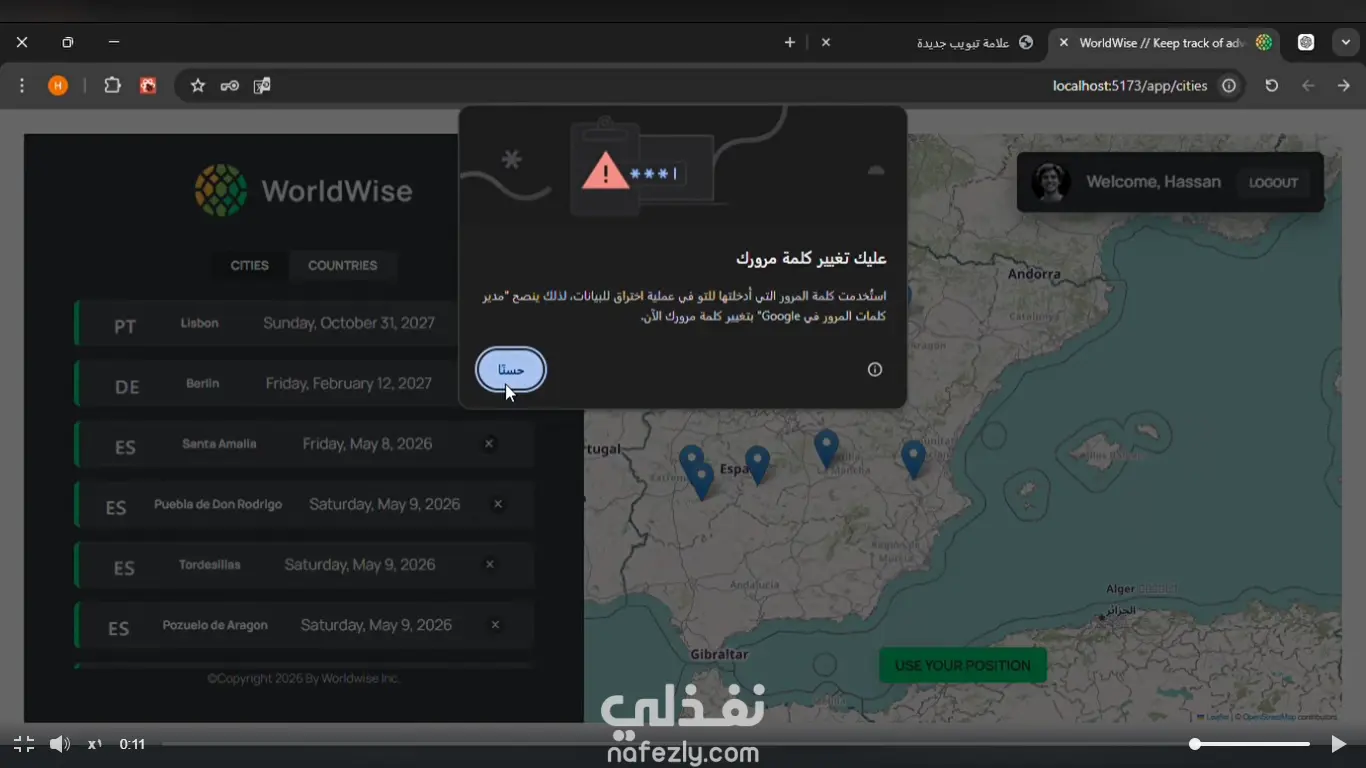Click the Welcome, Hassan greeting text
The image size is (1366, 768).
pyautogui.click(x=1153, y=182)
